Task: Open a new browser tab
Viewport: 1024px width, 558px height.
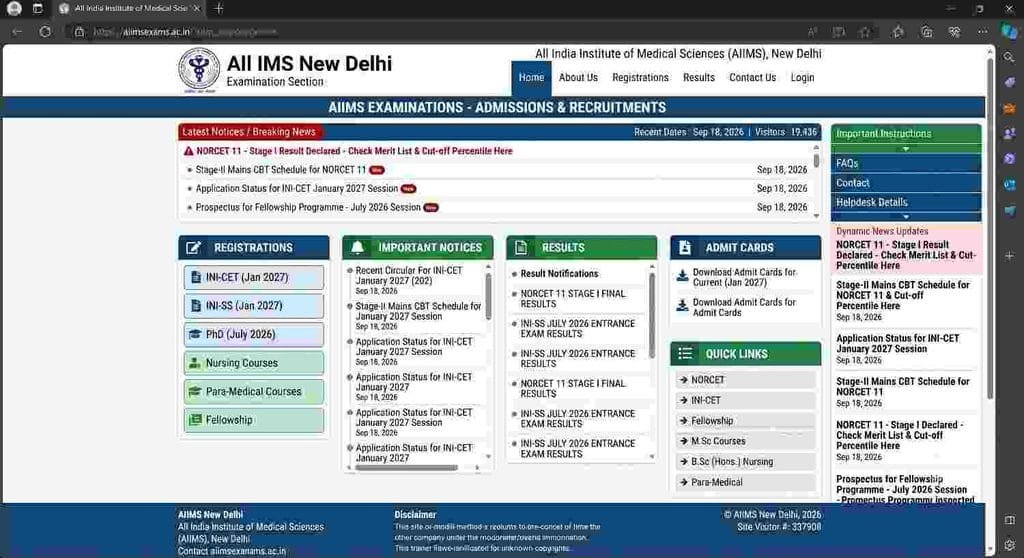Action: coord(219,8)
